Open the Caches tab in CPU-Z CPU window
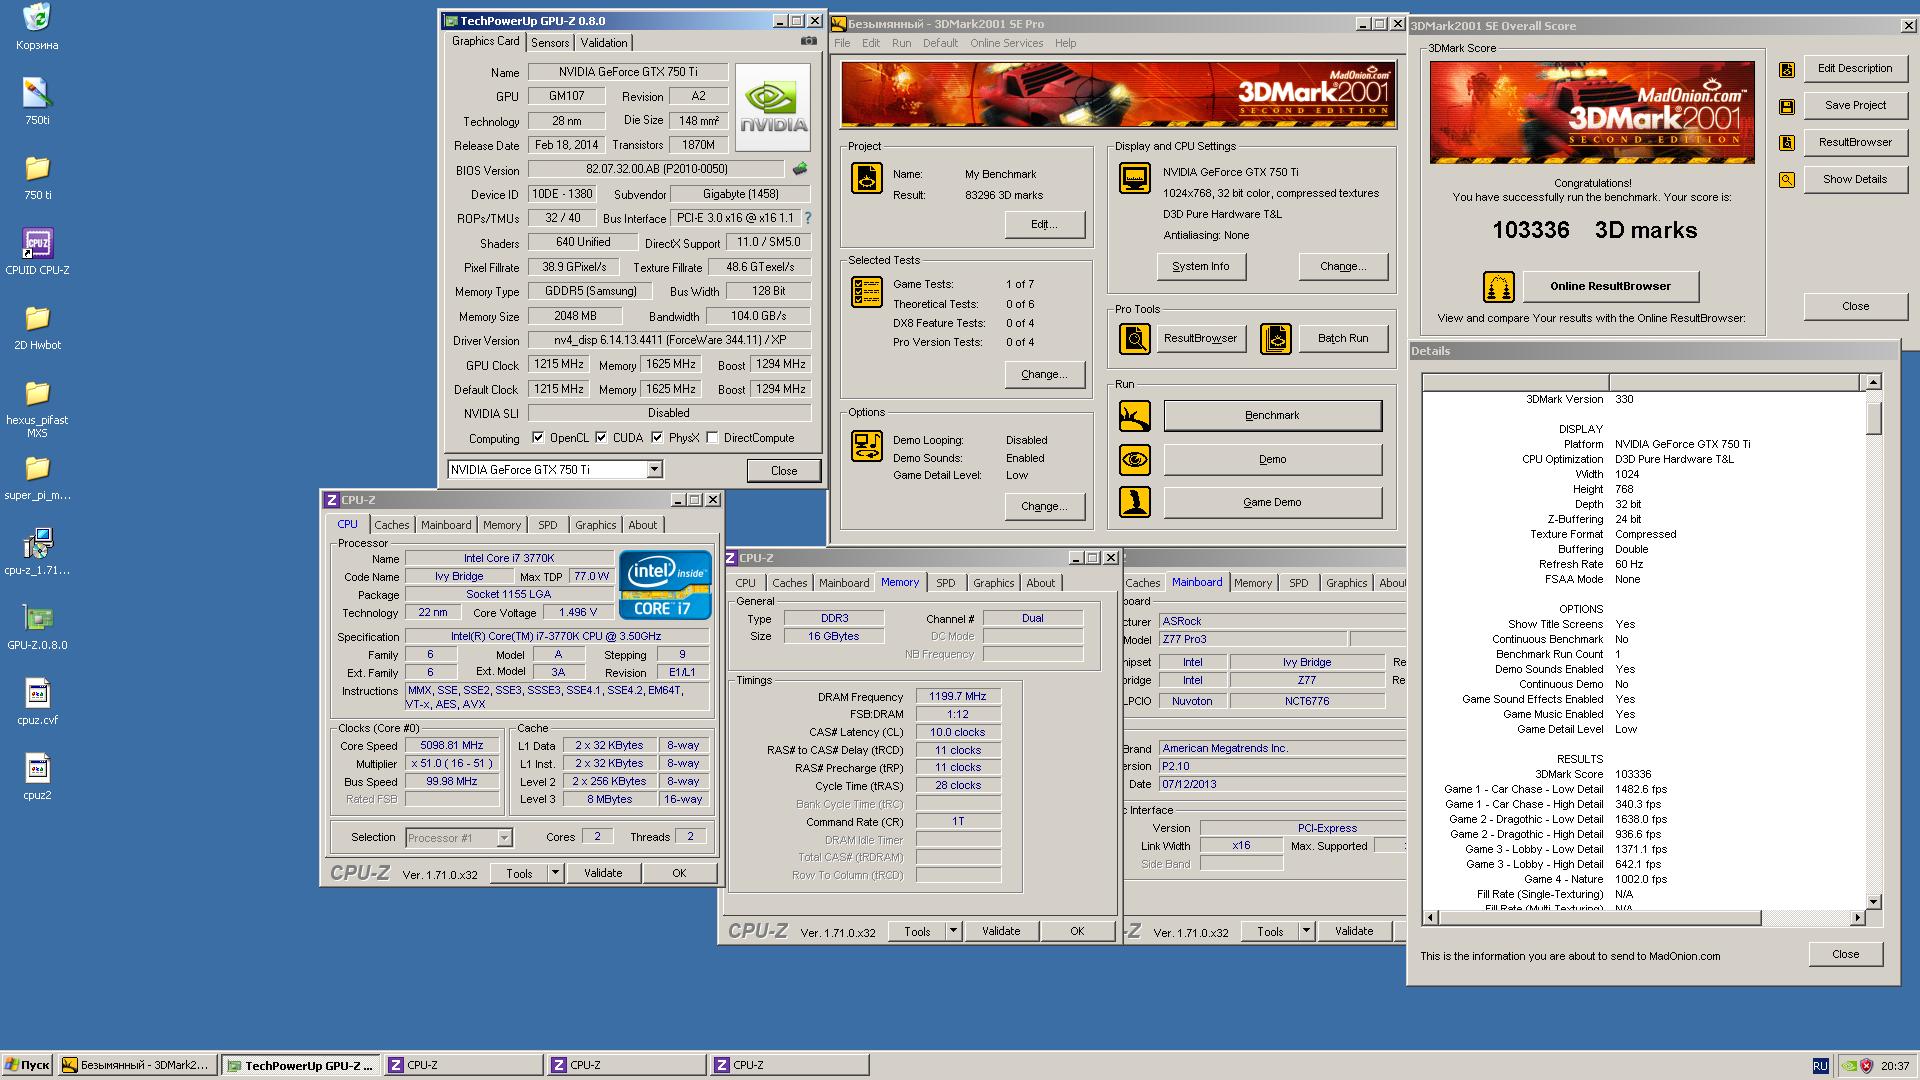Screen dimensions: 1920x1080 coord(392,525)
